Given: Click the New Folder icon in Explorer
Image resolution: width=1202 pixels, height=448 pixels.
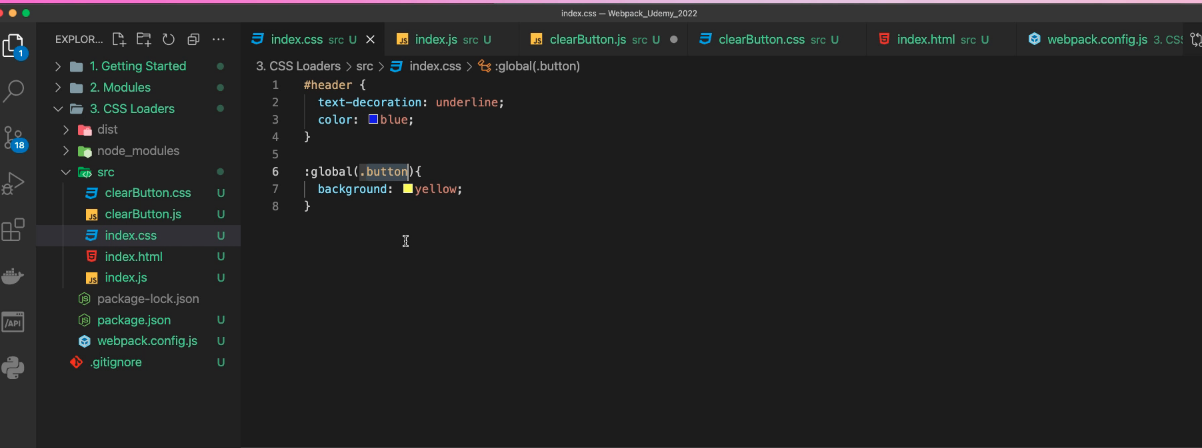Looking at the screenshot, I should pos(144,40).
